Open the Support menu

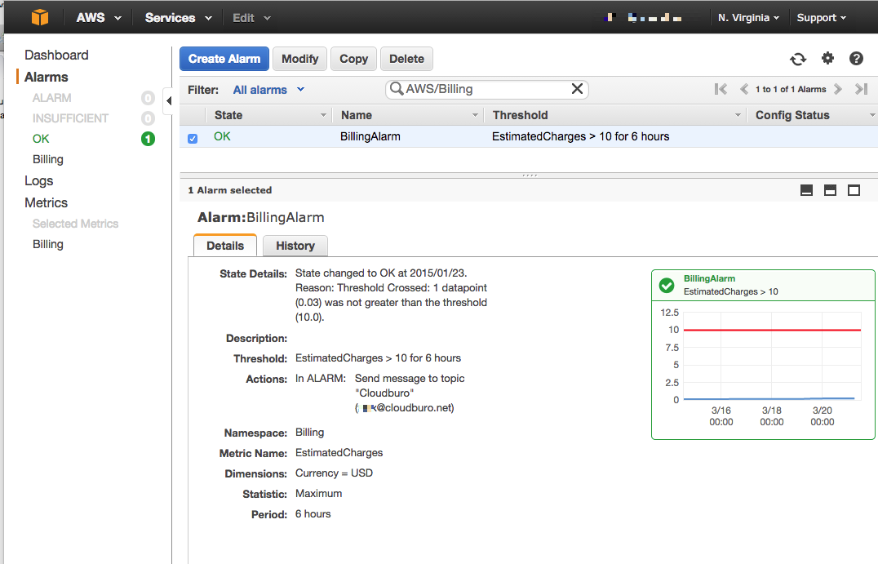[821, 18]
